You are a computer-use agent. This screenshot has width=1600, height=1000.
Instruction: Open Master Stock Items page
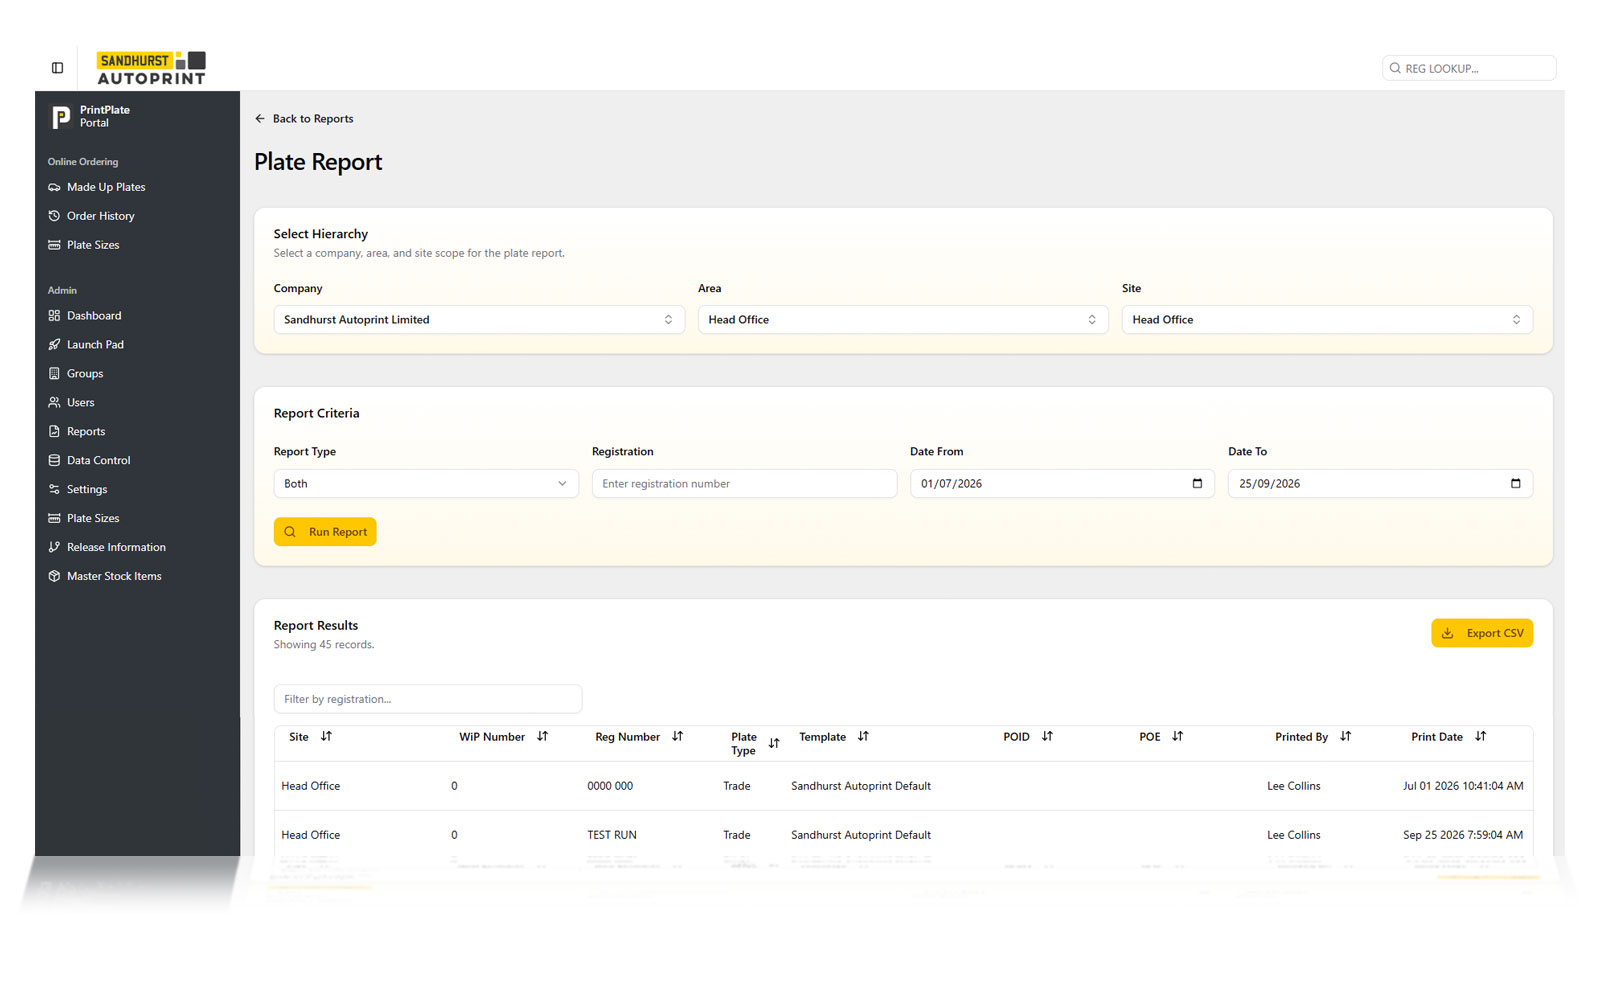pyautogui.click(x=114, y=577)
